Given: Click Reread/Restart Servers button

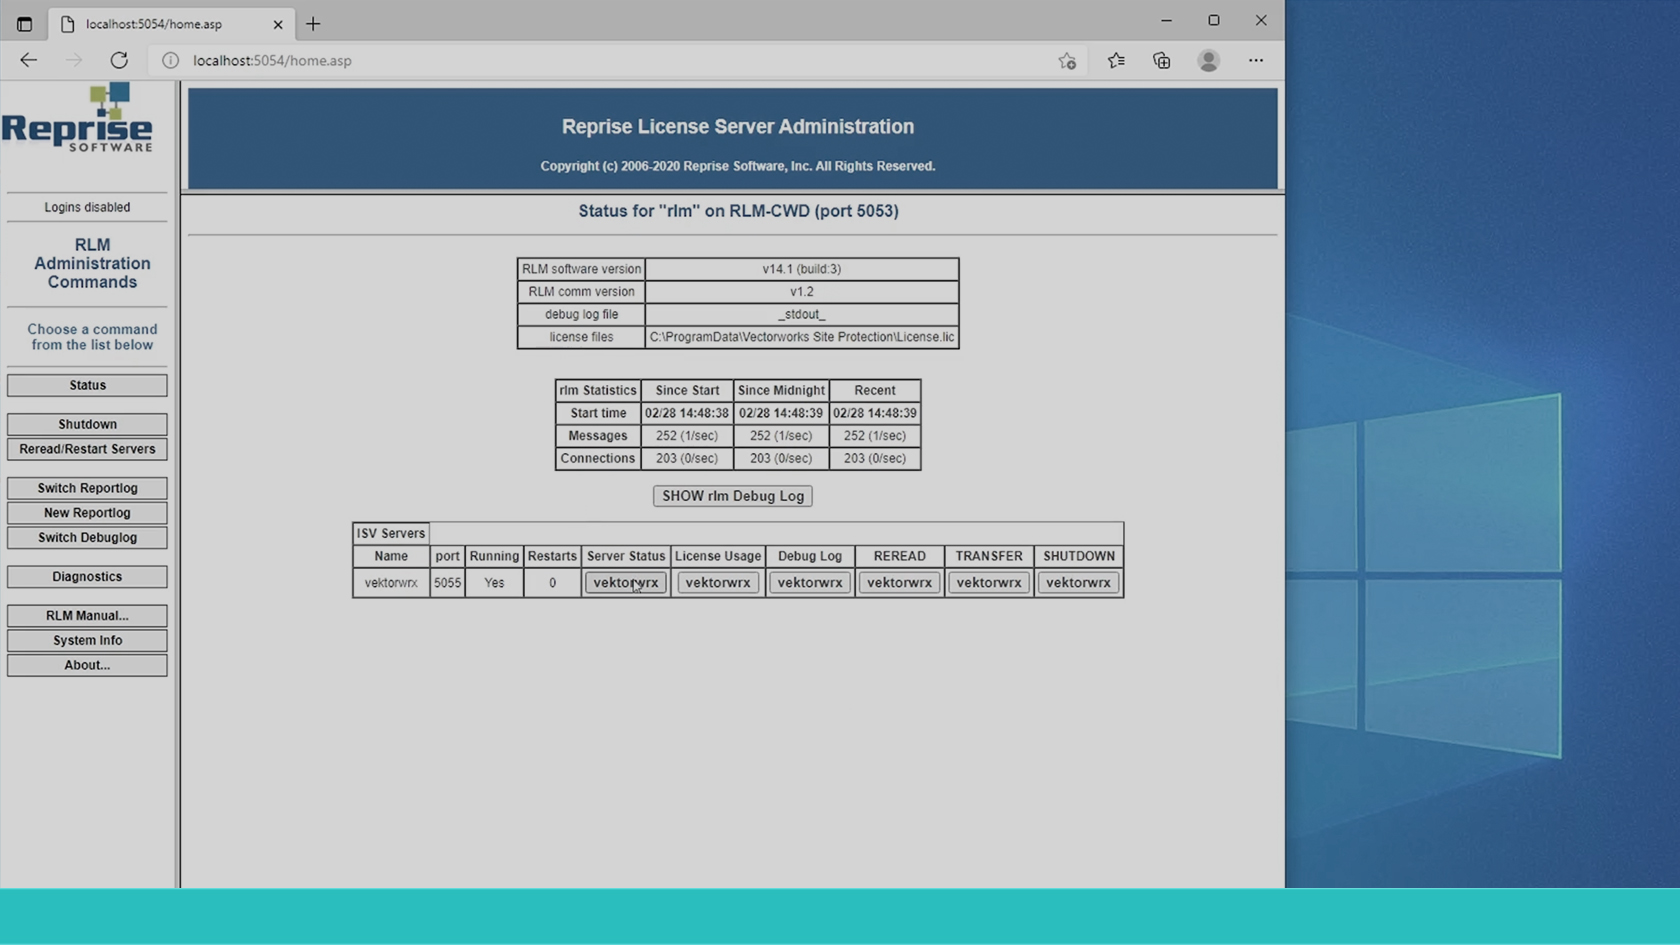Looking at the screenshot, I should [x=87, y=449].
